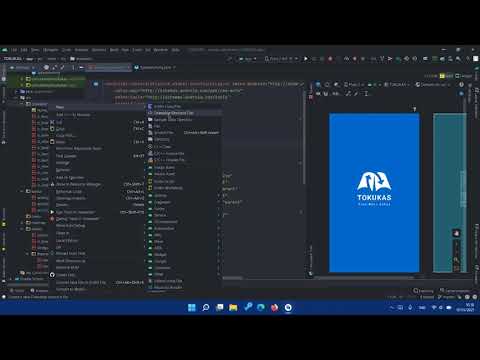Choose Activity in New submenu
480x360 pixels.
click(184, 195)
